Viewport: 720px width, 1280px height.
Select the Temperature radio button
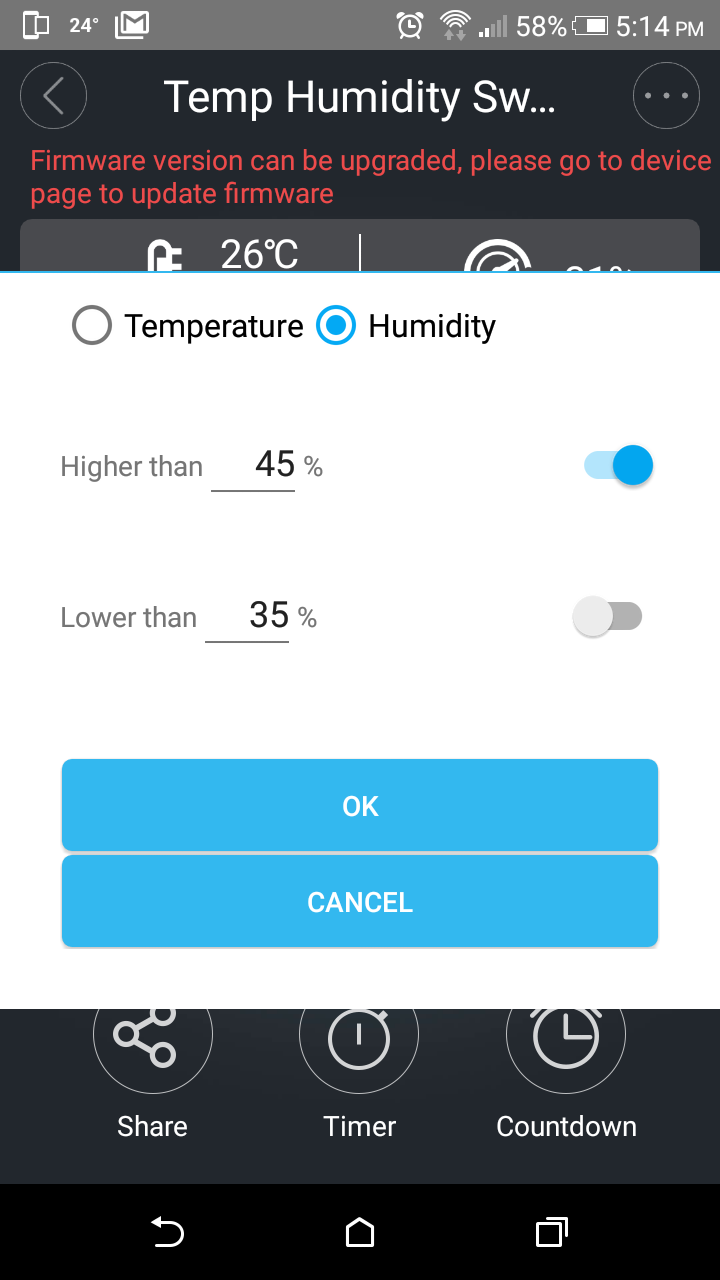(x=91, y=326)
